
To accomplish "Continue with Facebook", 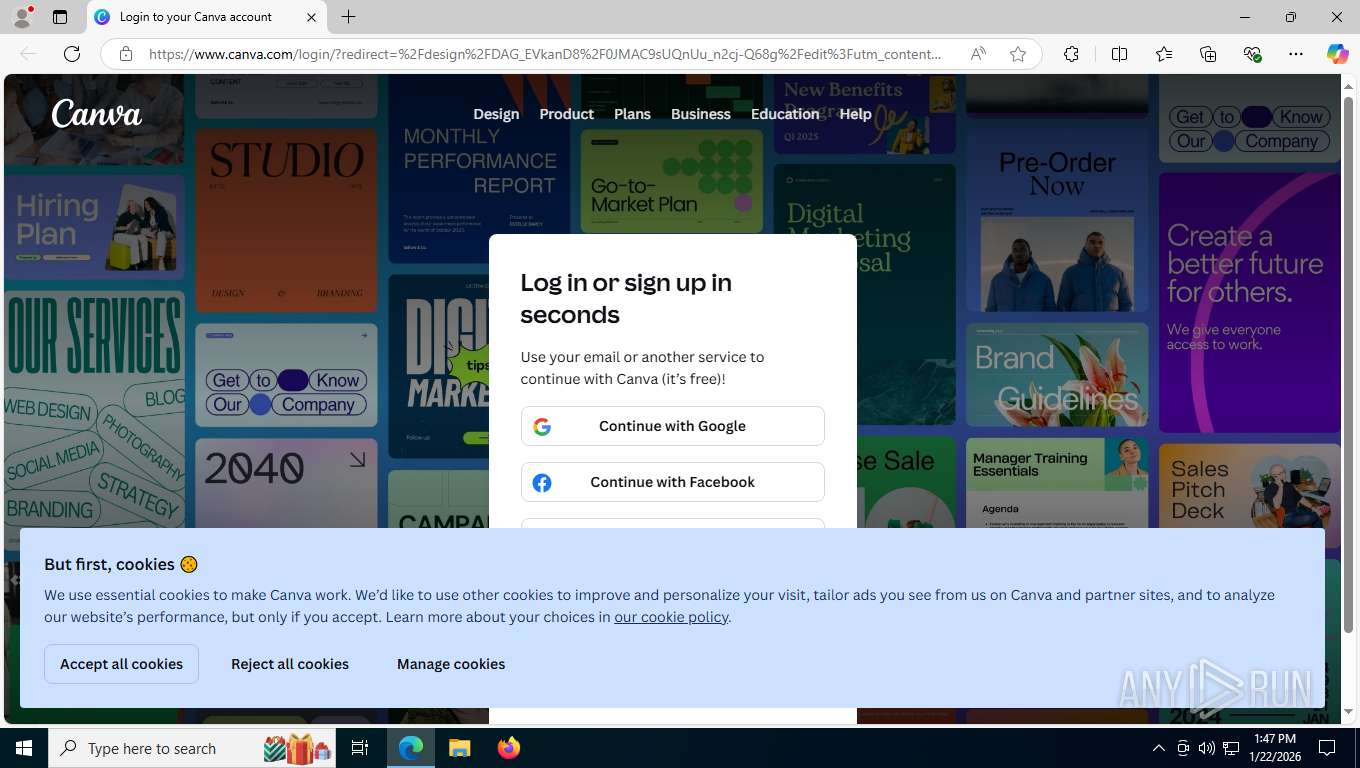I will (673, 482).
